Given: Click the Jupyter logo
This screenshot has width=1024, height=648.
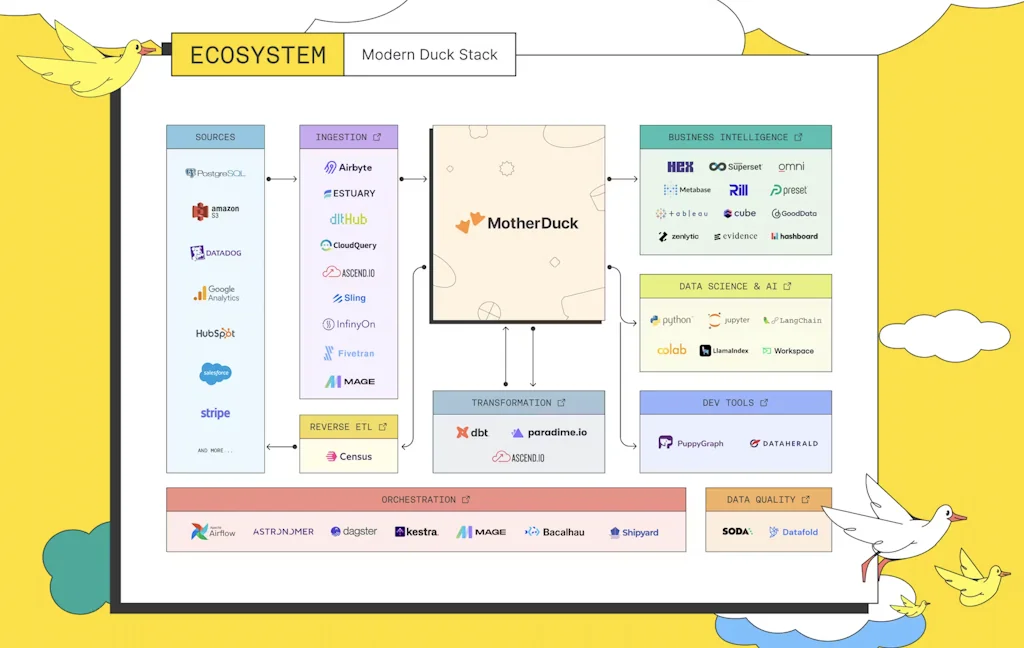Looking at the screenshot, I should tap(728, 320).
